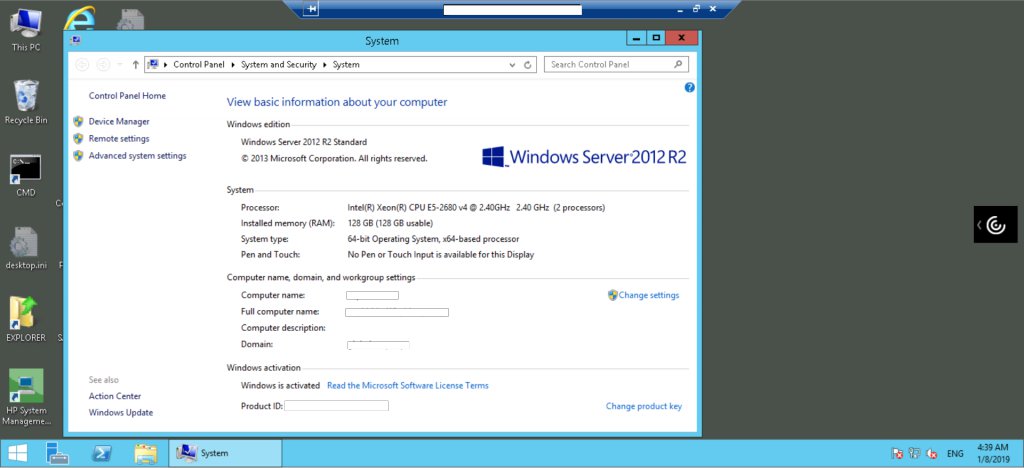Click the remote session pin icon
This screenshot has height=468, width=1024.
click(311, 9)
